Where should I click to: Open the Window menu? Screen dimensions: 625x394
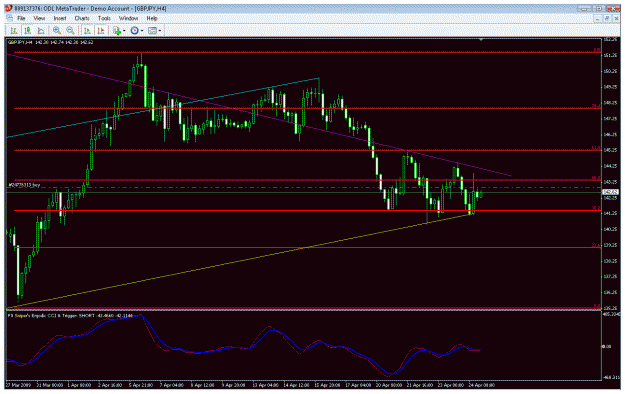click(128, 18)
